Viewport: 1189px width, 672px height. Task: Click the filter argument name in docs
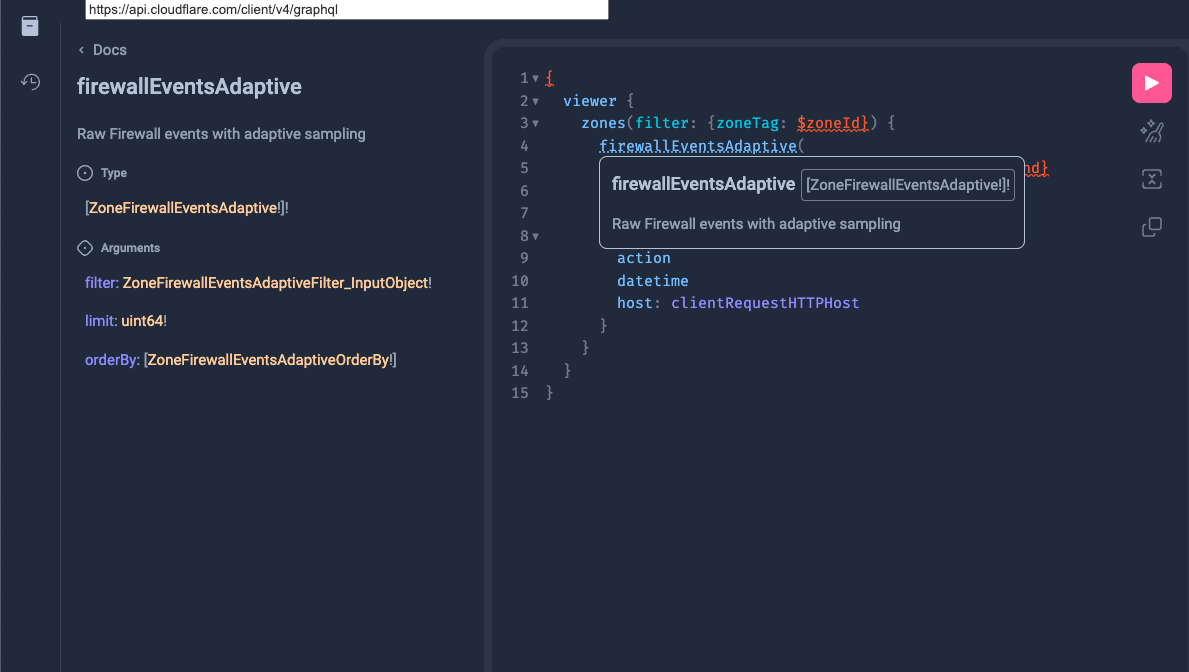[101, 283]
